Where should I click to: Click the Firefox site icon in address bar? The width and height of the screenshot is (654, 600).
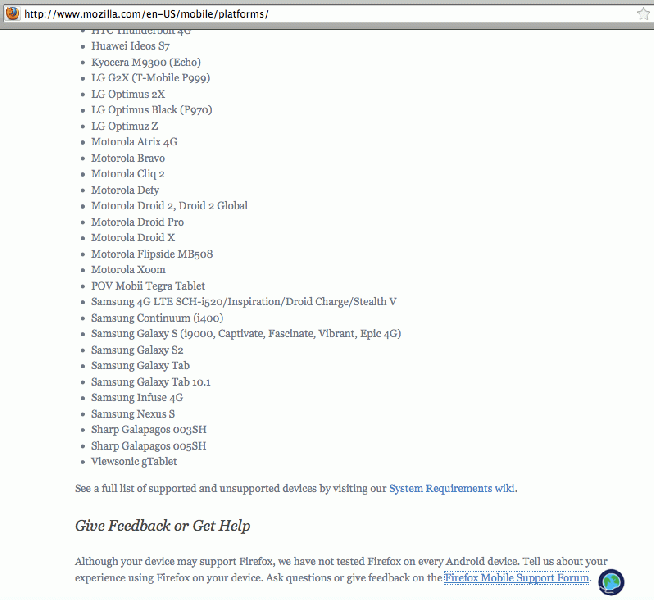(13, 13)
